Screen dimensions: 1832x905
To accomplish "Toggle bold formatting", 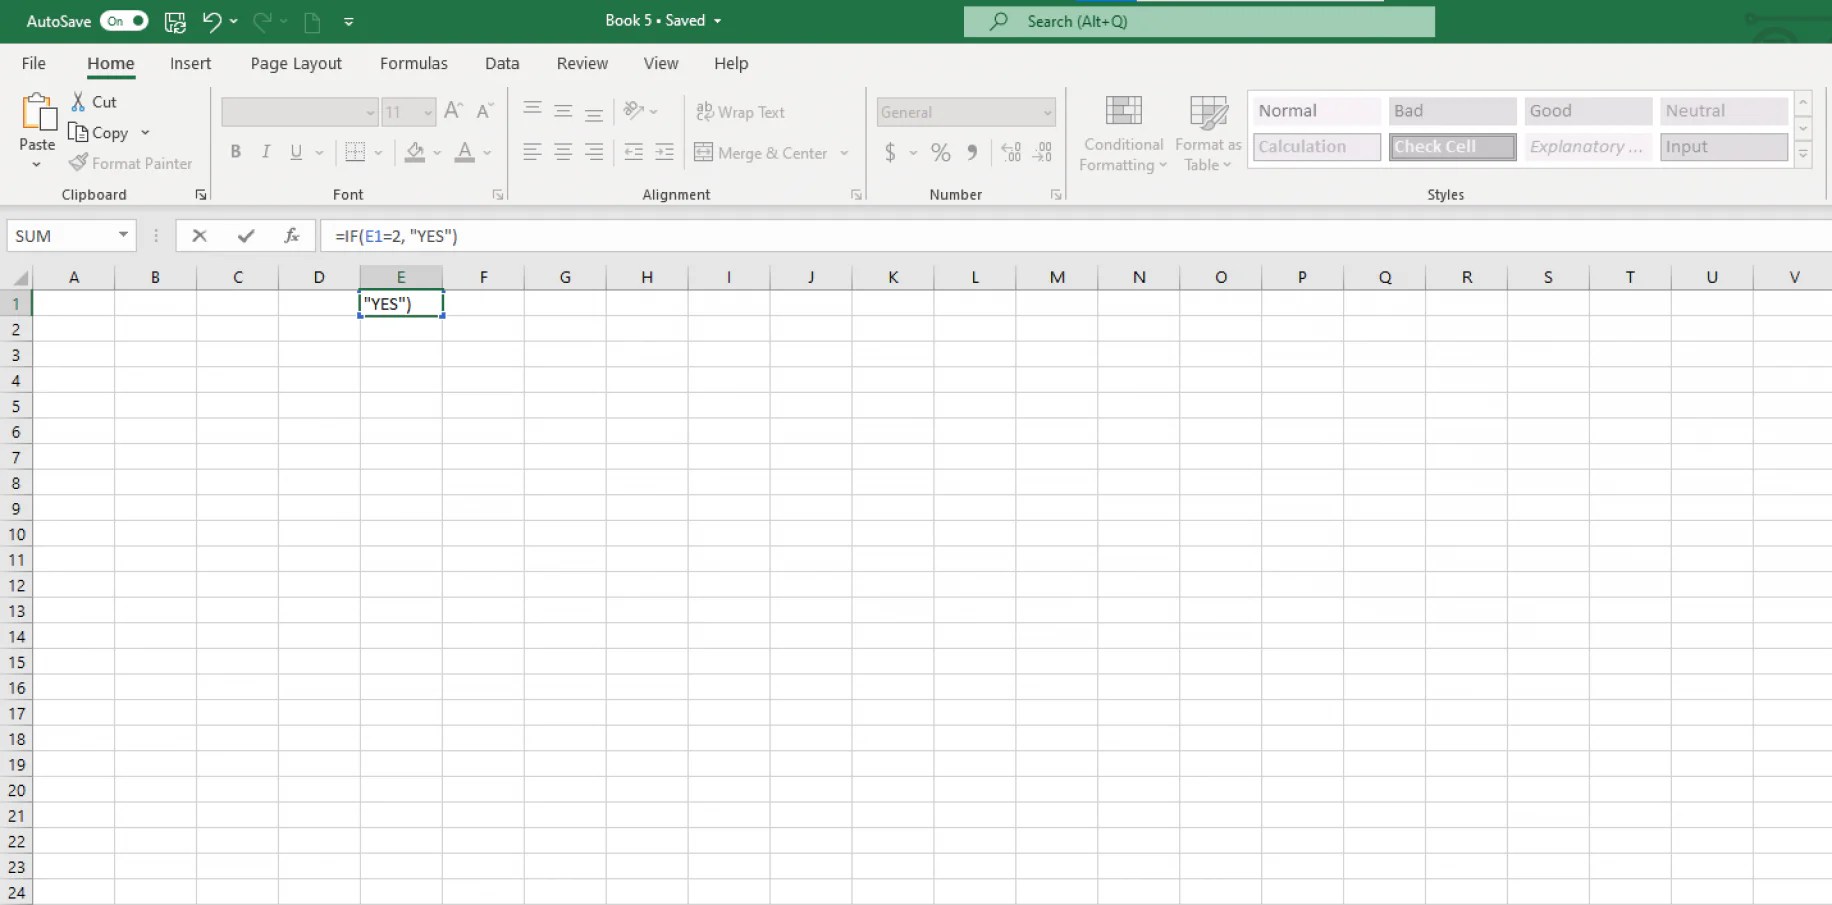I will pyautogui.click(x=236, y=151).
